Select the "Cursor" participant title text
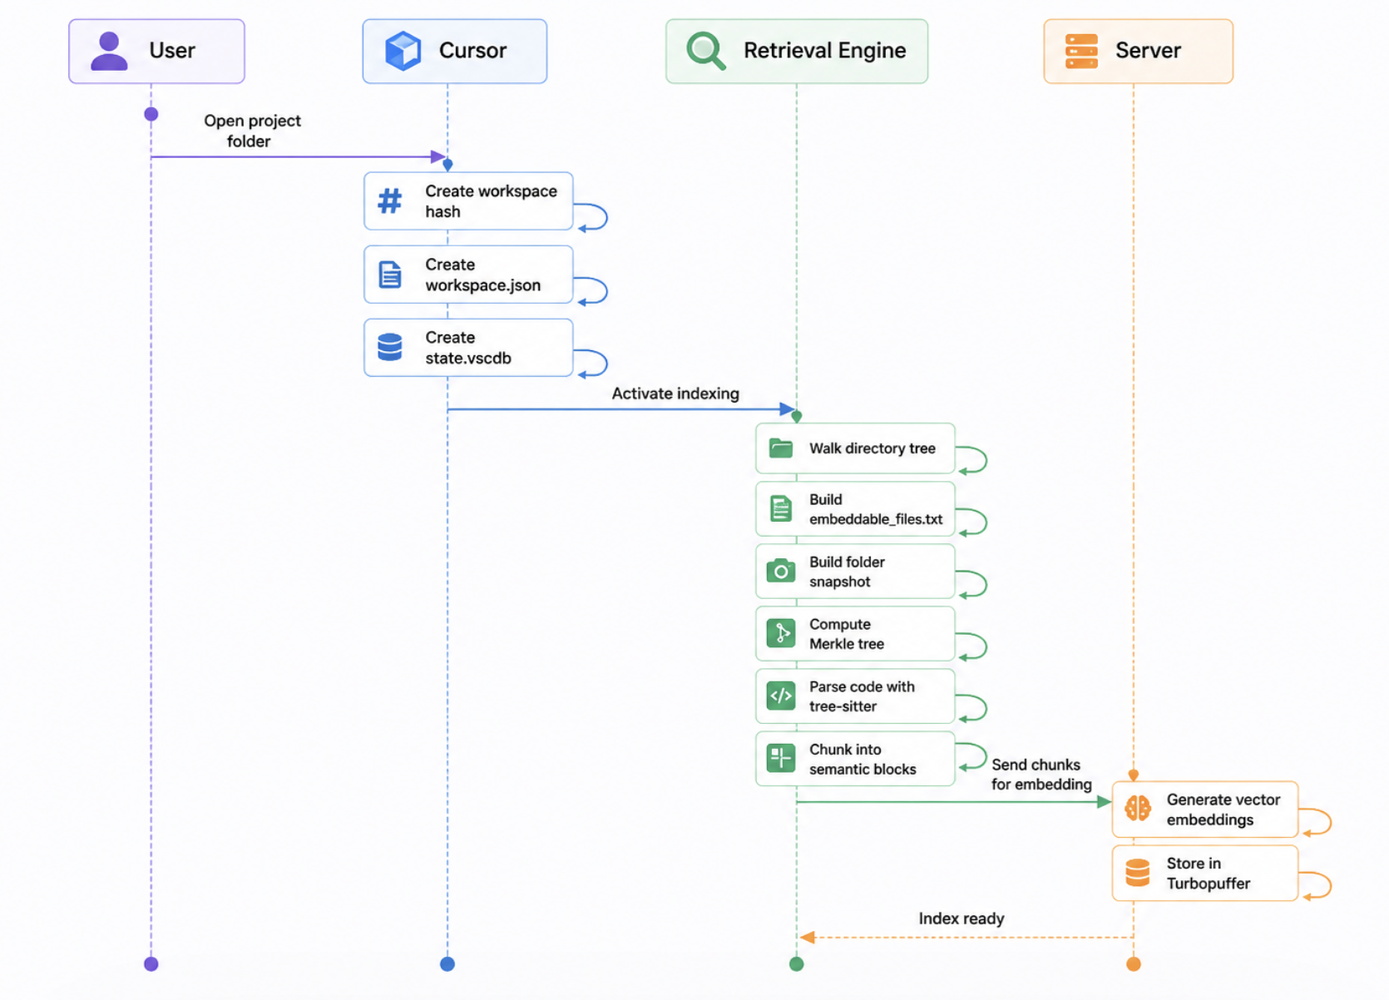 pyautogui.click(x=473, y=51)
